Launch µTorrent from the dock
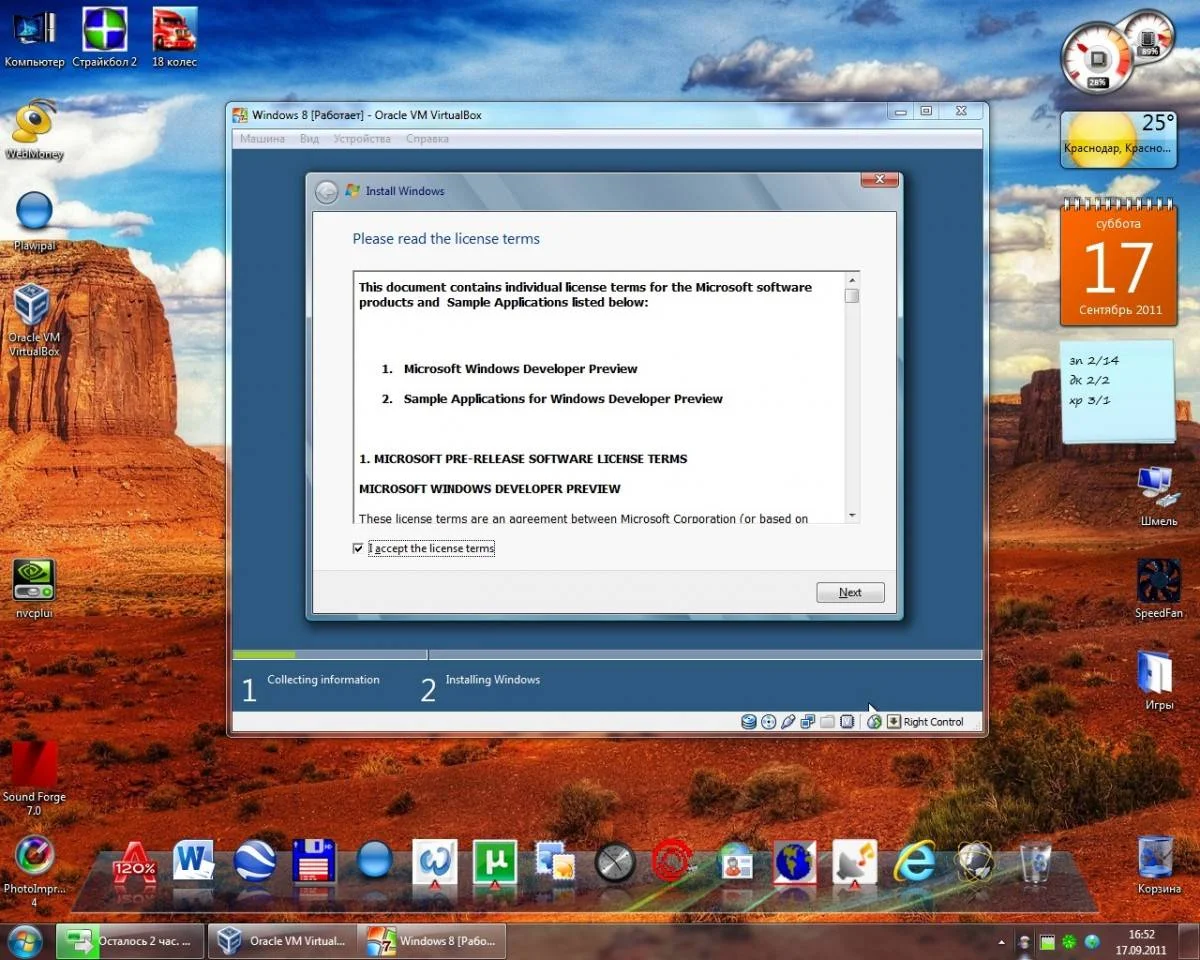The height and width of the screenshot is (960, 1200). coord(495,861)
